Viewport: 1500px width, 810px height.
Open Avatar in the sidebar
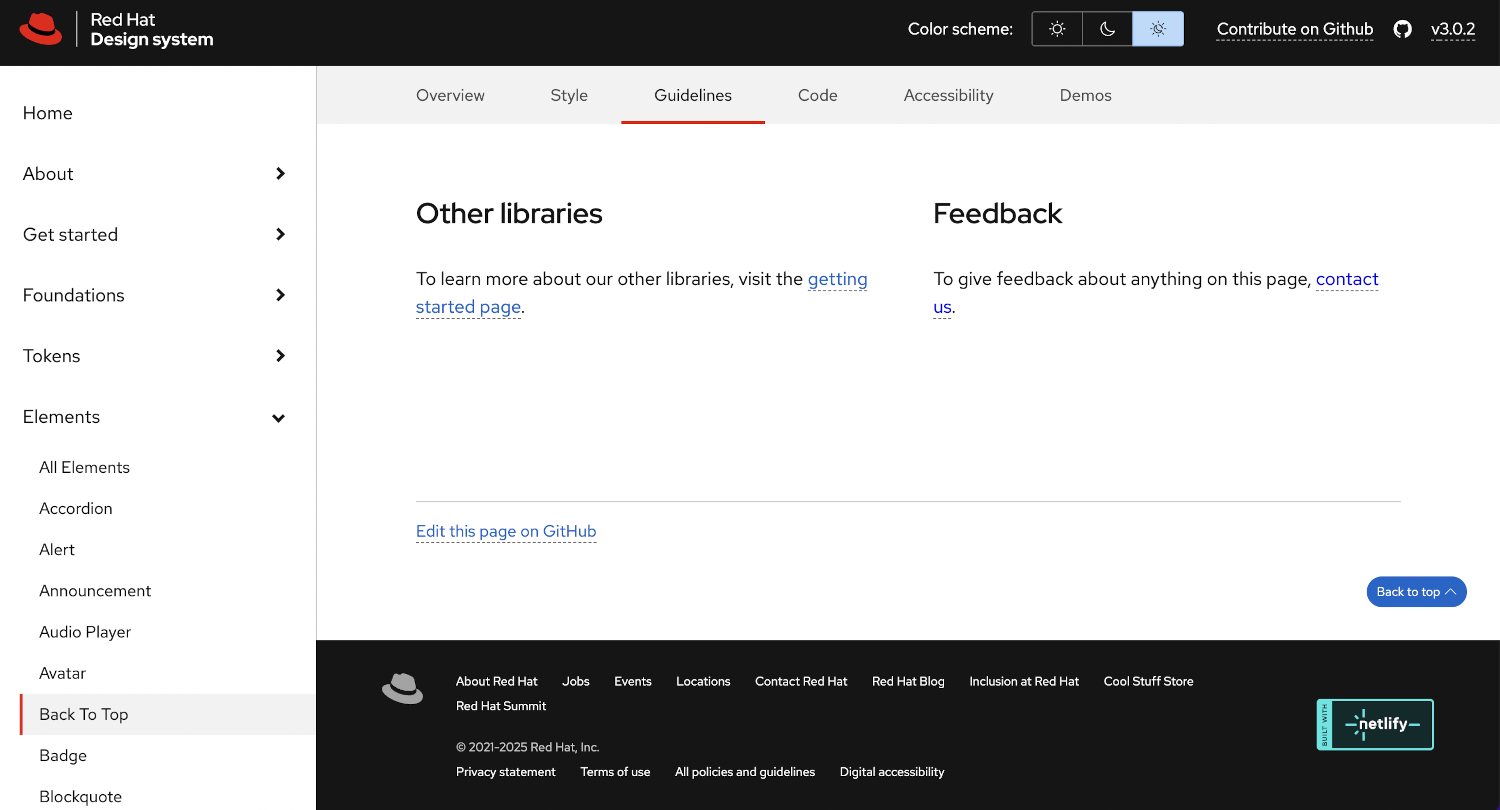click(x=62, y=673)
